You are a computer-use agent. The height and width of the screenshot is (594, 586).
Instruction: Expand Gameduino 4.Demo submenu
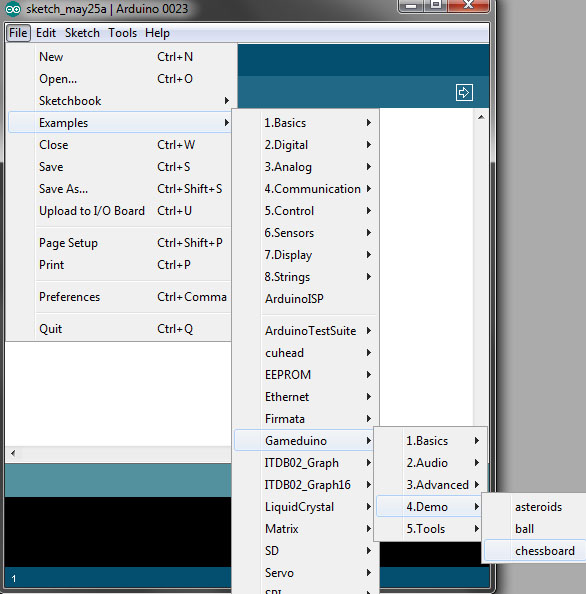[429, 506]
